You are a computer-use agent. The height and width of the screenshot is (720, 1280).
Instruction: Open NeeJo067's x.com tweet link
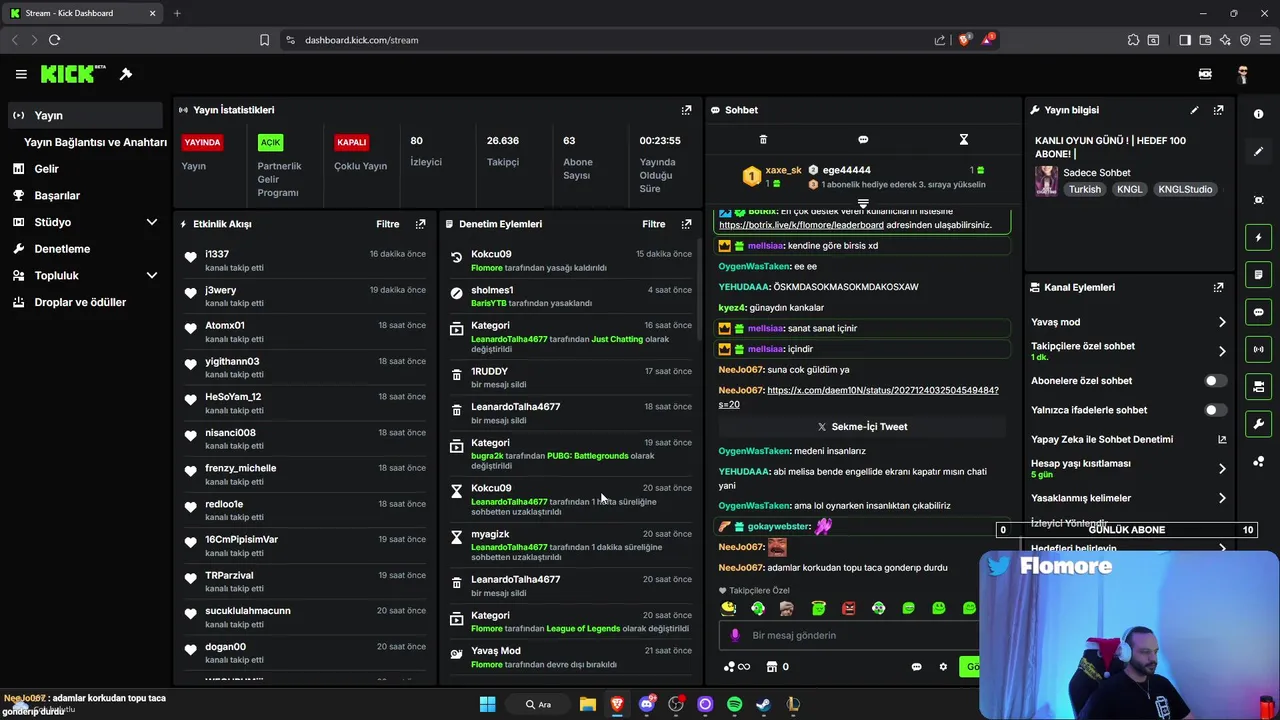pyautogui.click(x=858, y=397)
